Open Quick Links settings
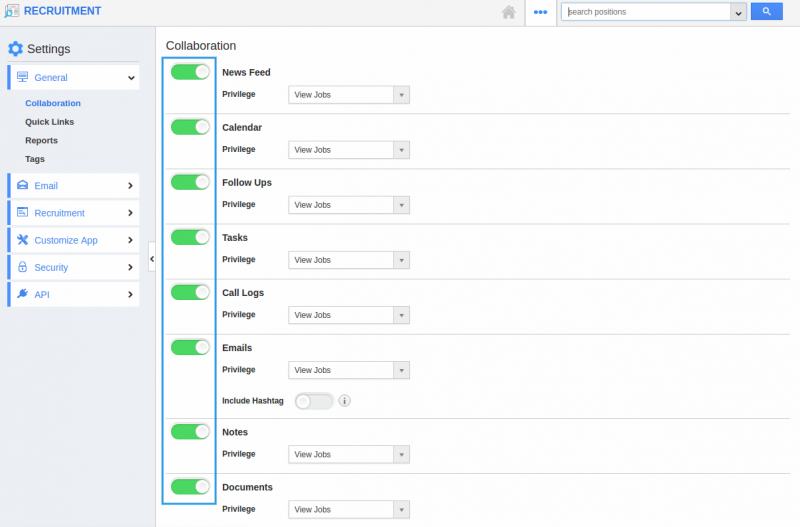The width and height of the screenshot is (800, 527). click(x=49, y=122)
